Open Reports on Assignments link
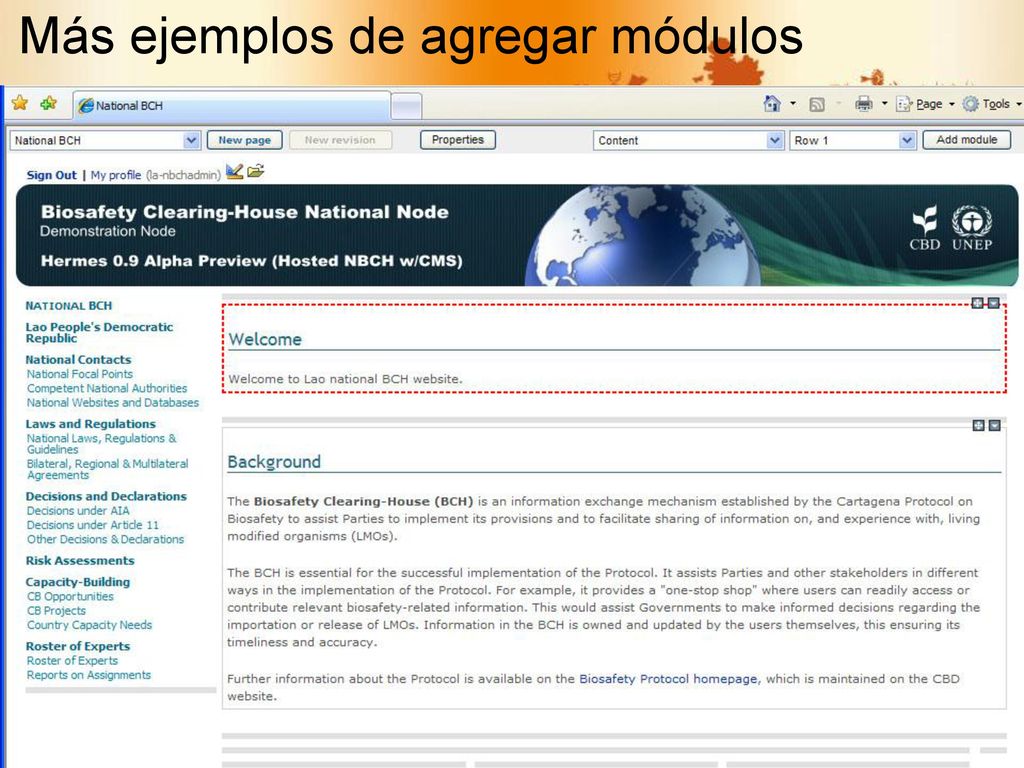 coord(89,675)
